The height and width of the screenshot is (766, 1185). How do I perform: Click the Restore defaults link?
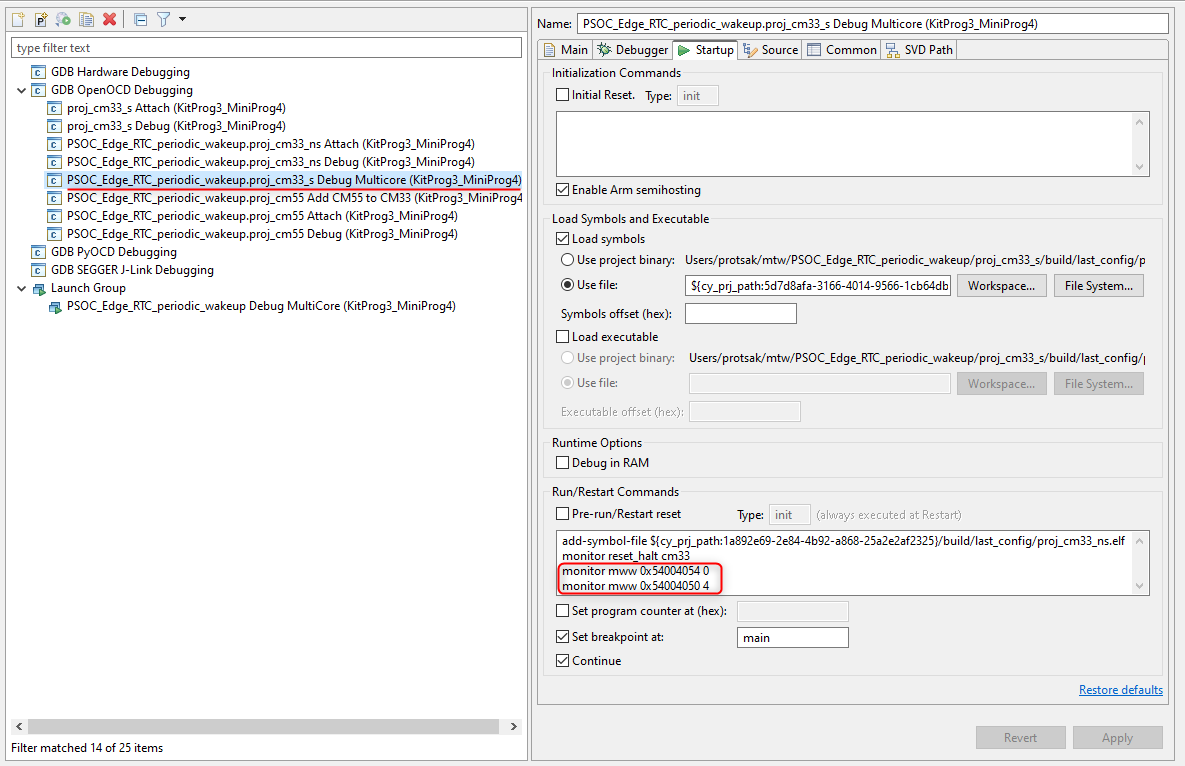coord(1120,690)
